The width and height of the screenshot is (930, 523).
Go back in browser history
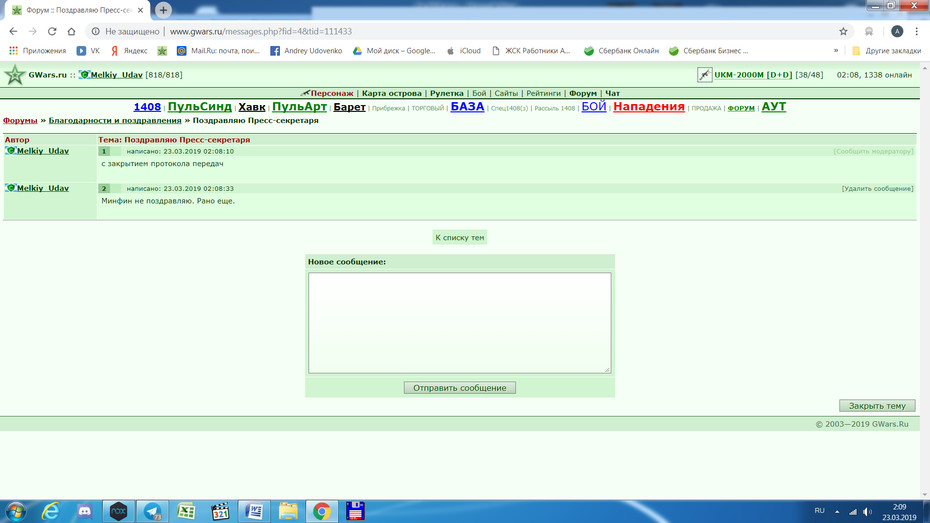pos(13,31)
